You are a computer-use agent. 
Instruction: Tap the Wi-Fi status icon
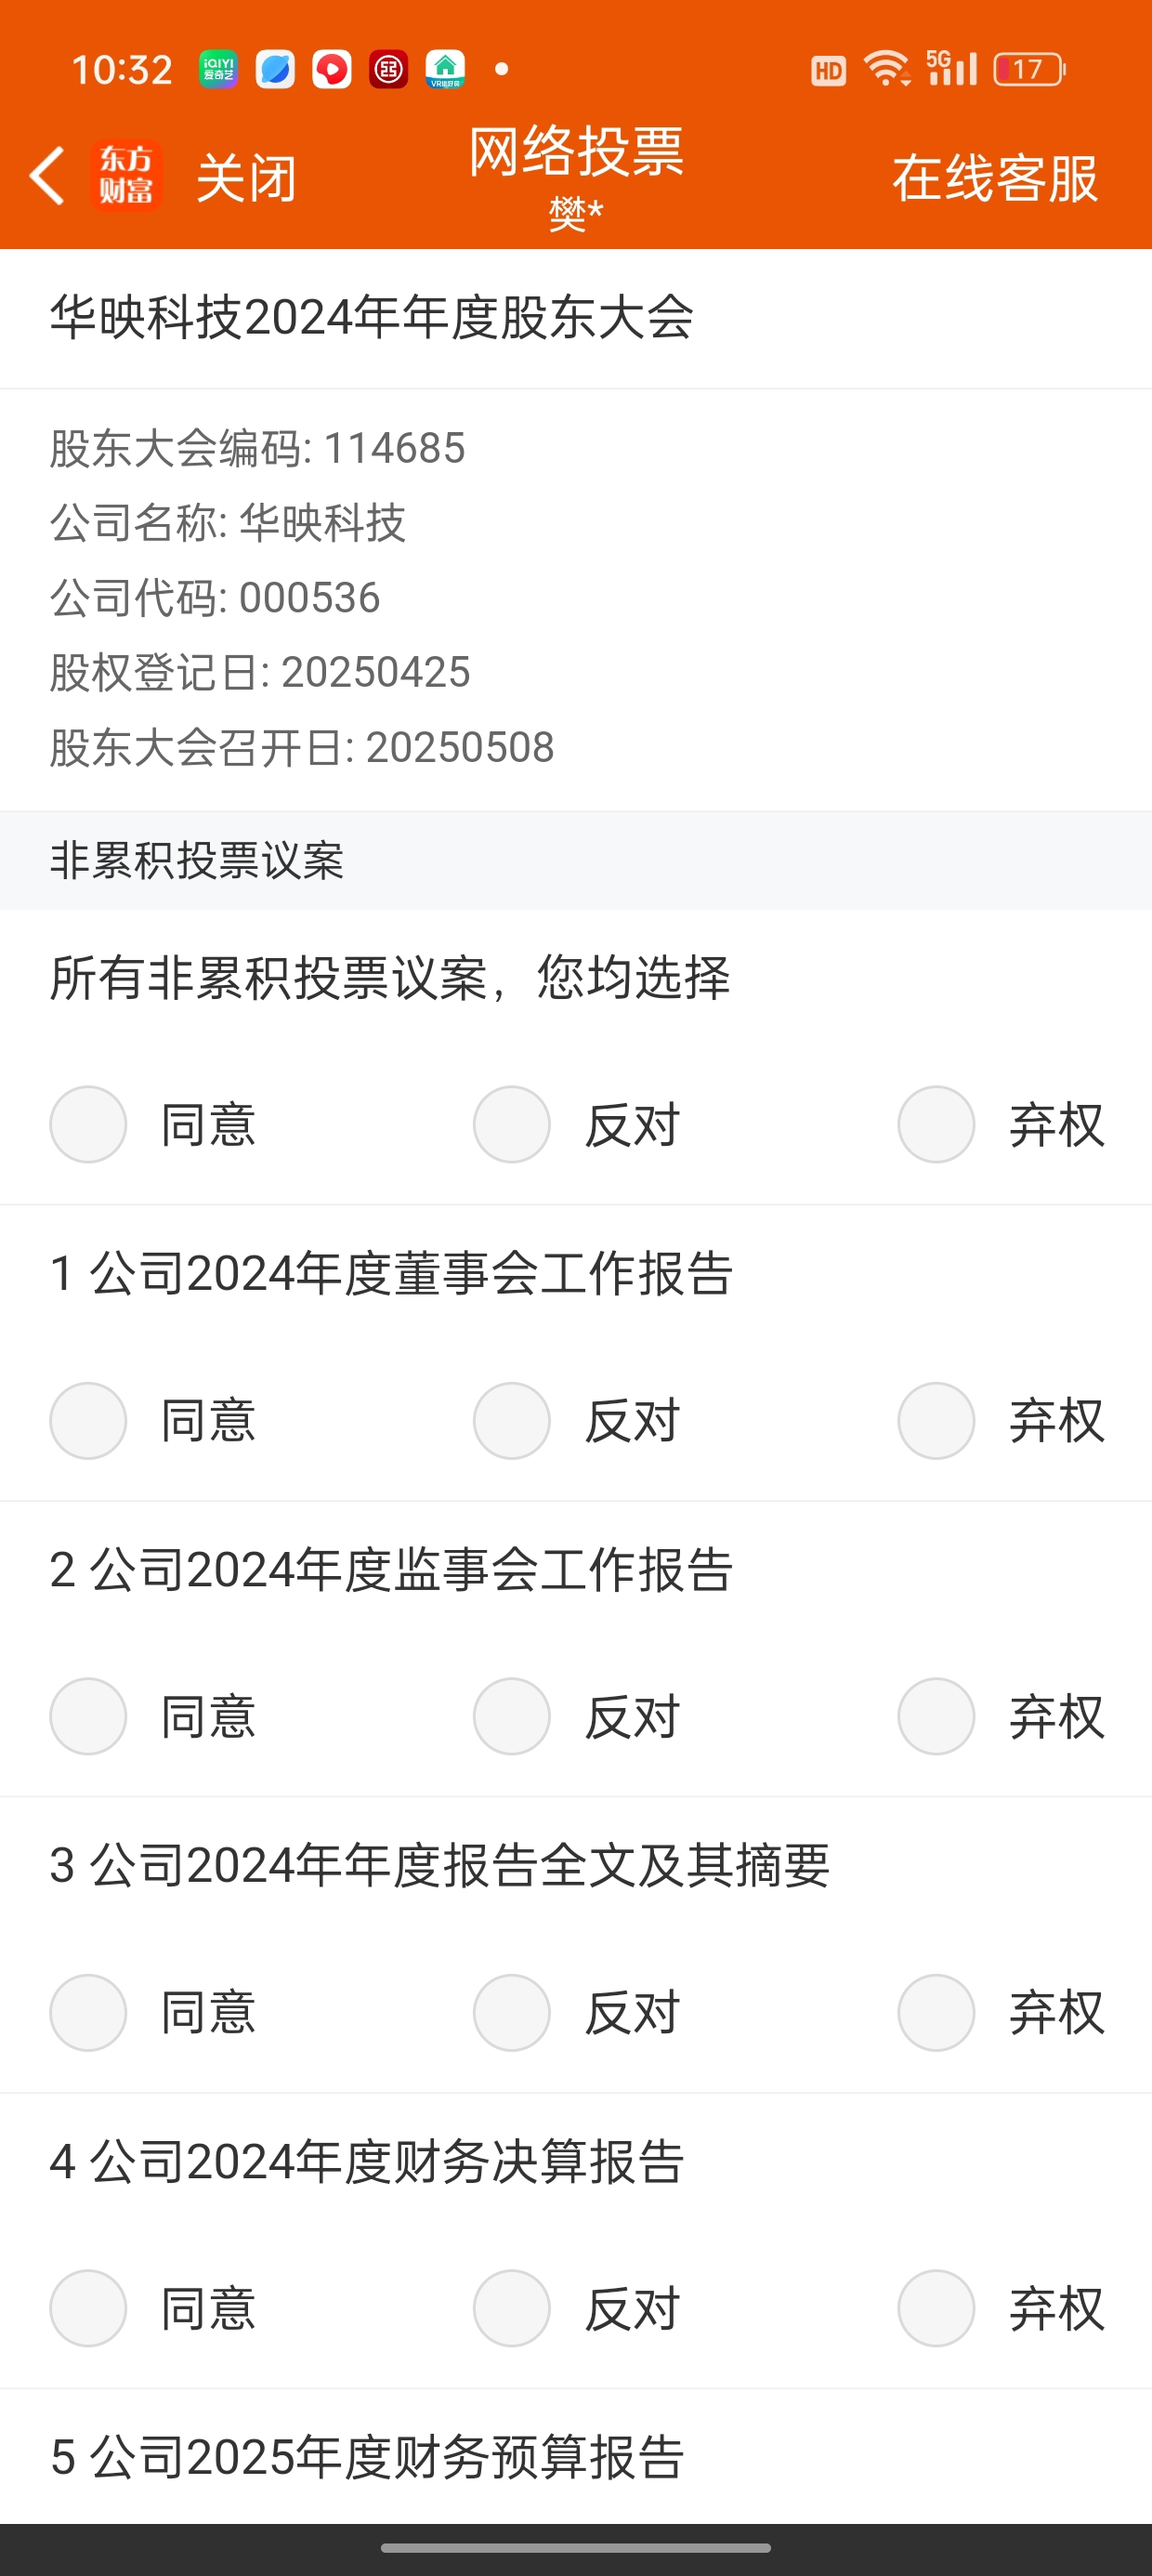[x=886, y=69]
